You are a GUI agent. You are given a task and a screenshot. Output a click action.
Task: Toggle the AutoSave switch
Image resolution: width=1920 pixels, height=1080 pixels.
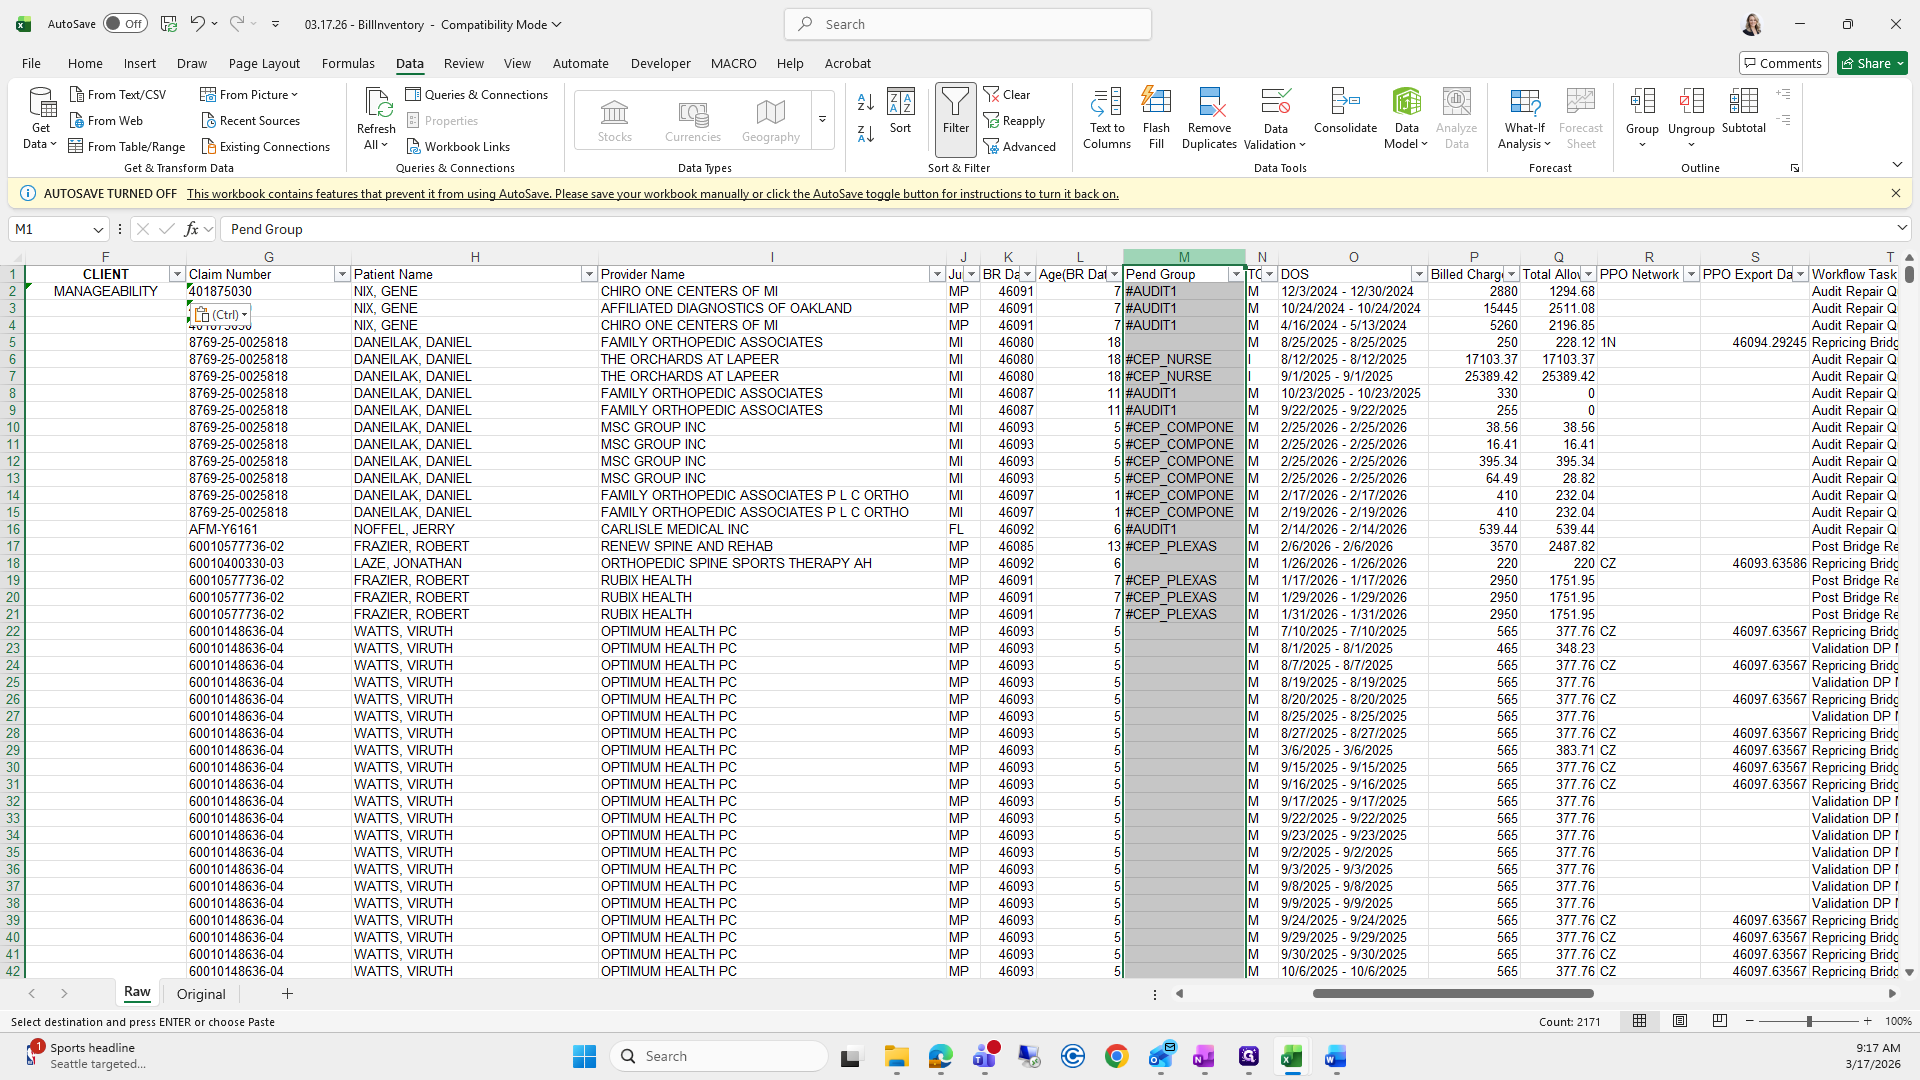(125, 24)
